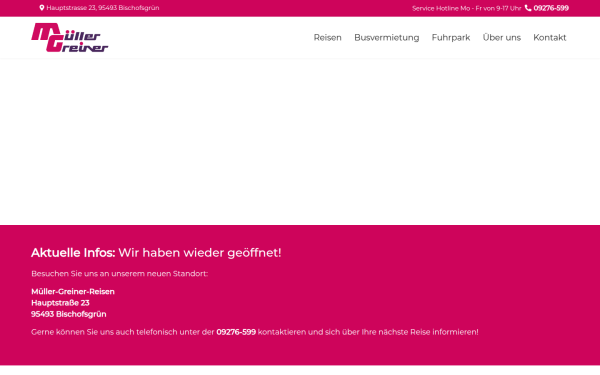Click the Aktuelle Infos heading
The height and width of the screenshot is (375, 600).
click(x=156, y=253)
